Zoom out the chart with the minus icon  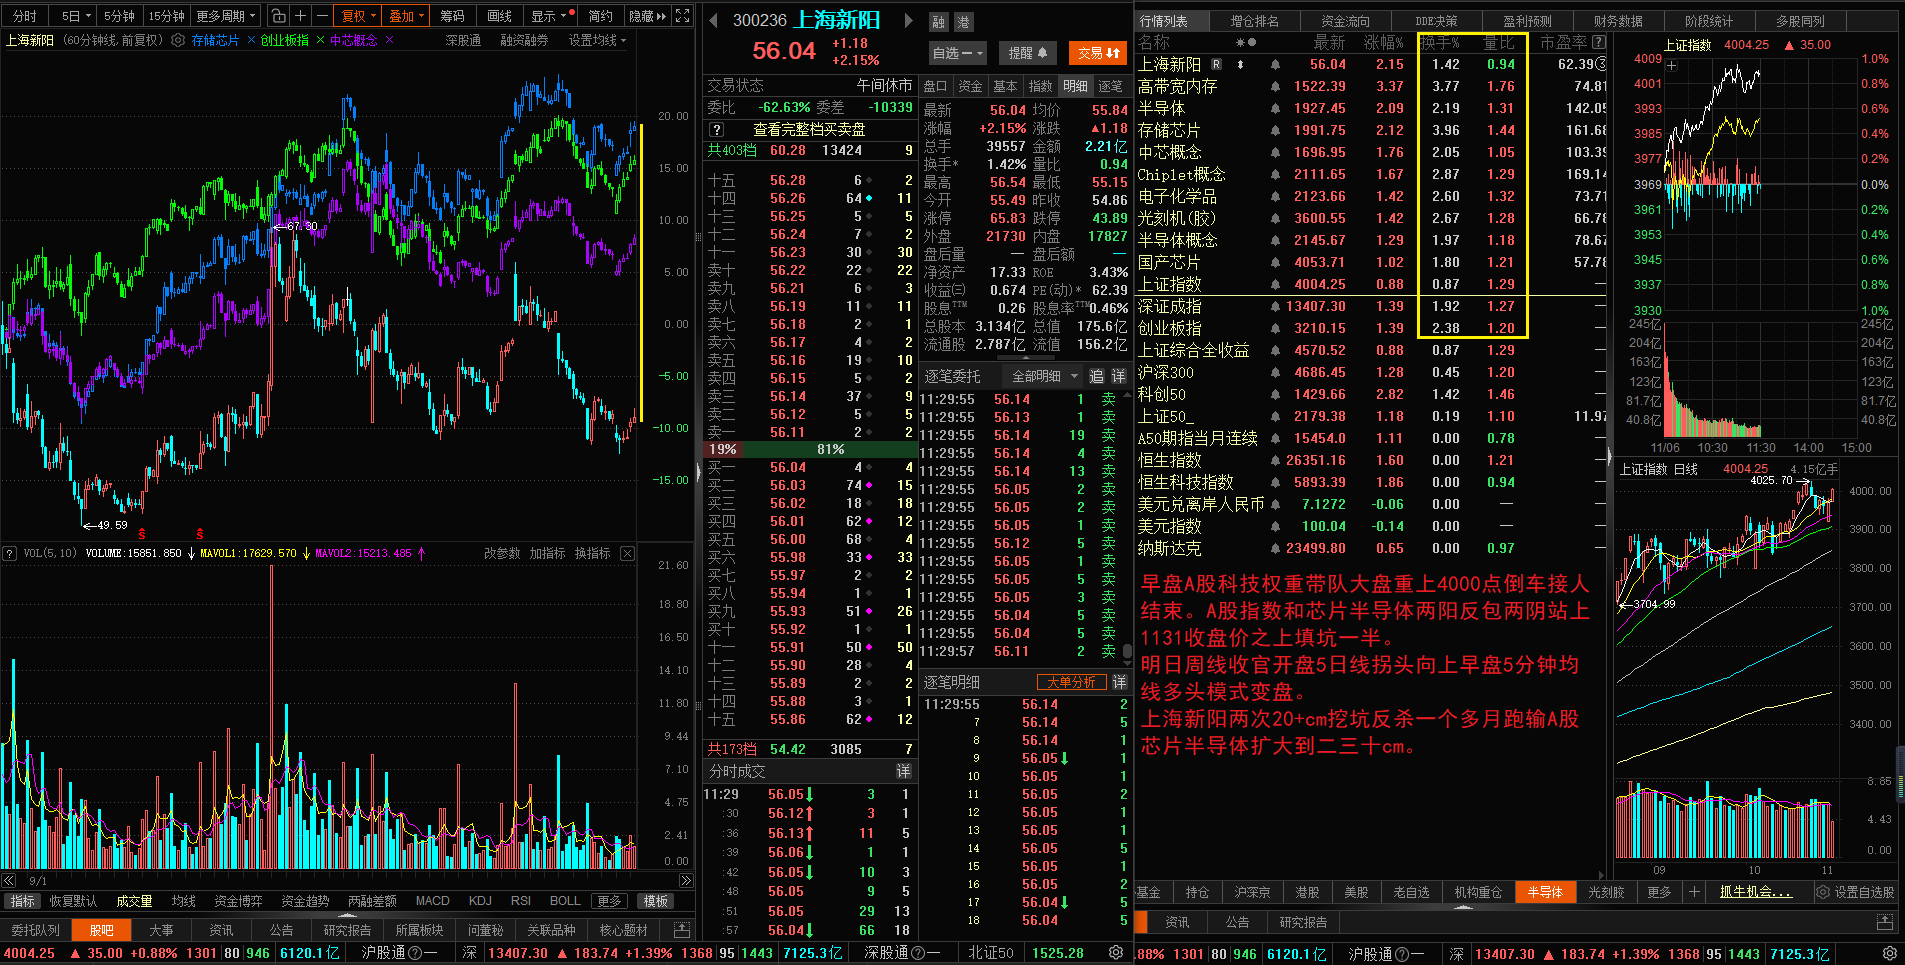322,16
